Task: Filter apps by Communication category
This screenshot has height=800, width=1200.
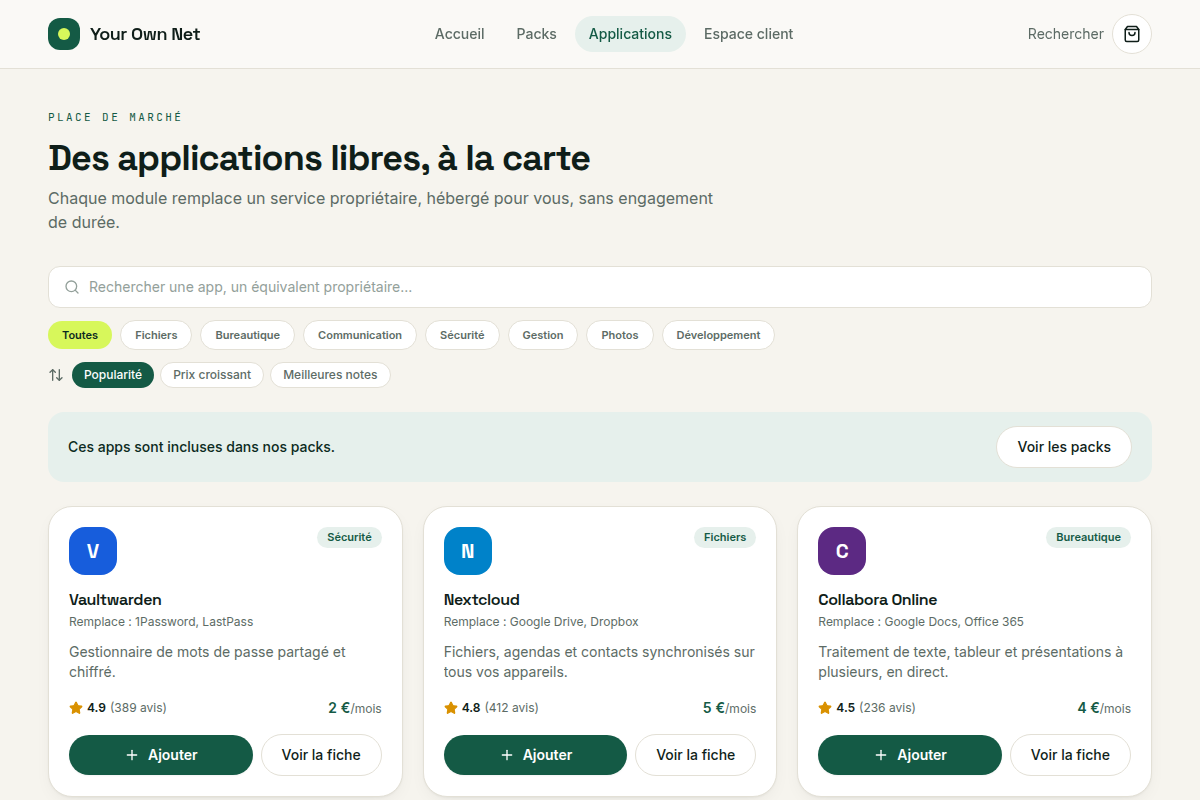Action: pos(360,335)
